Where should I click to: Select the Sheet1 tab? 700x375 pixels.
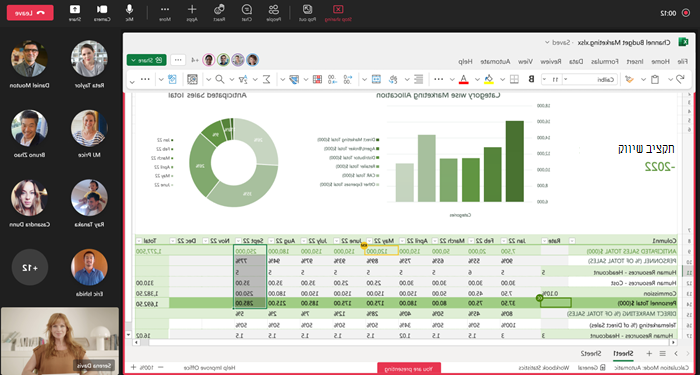click(623, 353)
